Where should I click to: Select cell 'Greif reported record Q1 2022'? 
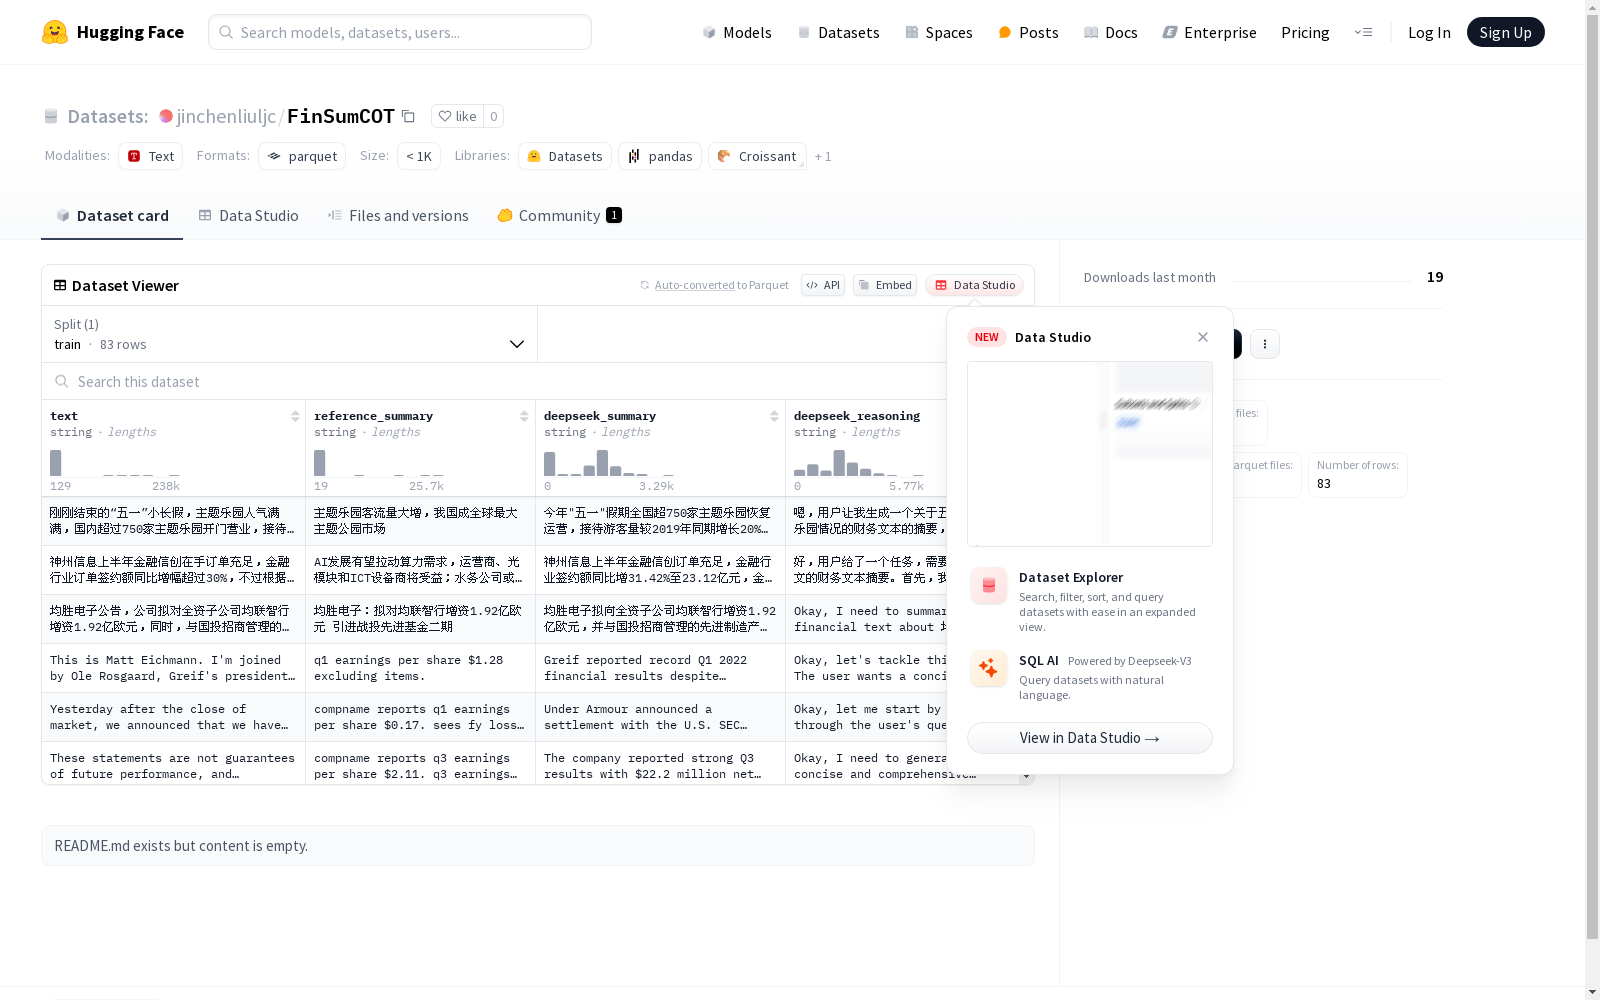[x=660, y=668]
